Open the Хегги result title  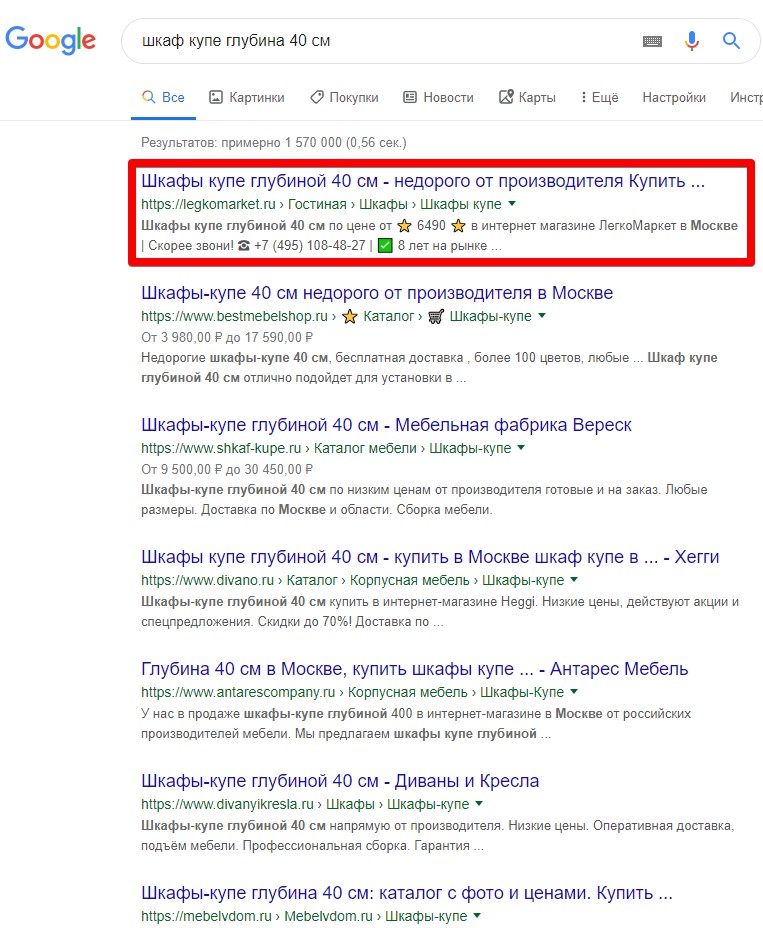coord(430,557)
